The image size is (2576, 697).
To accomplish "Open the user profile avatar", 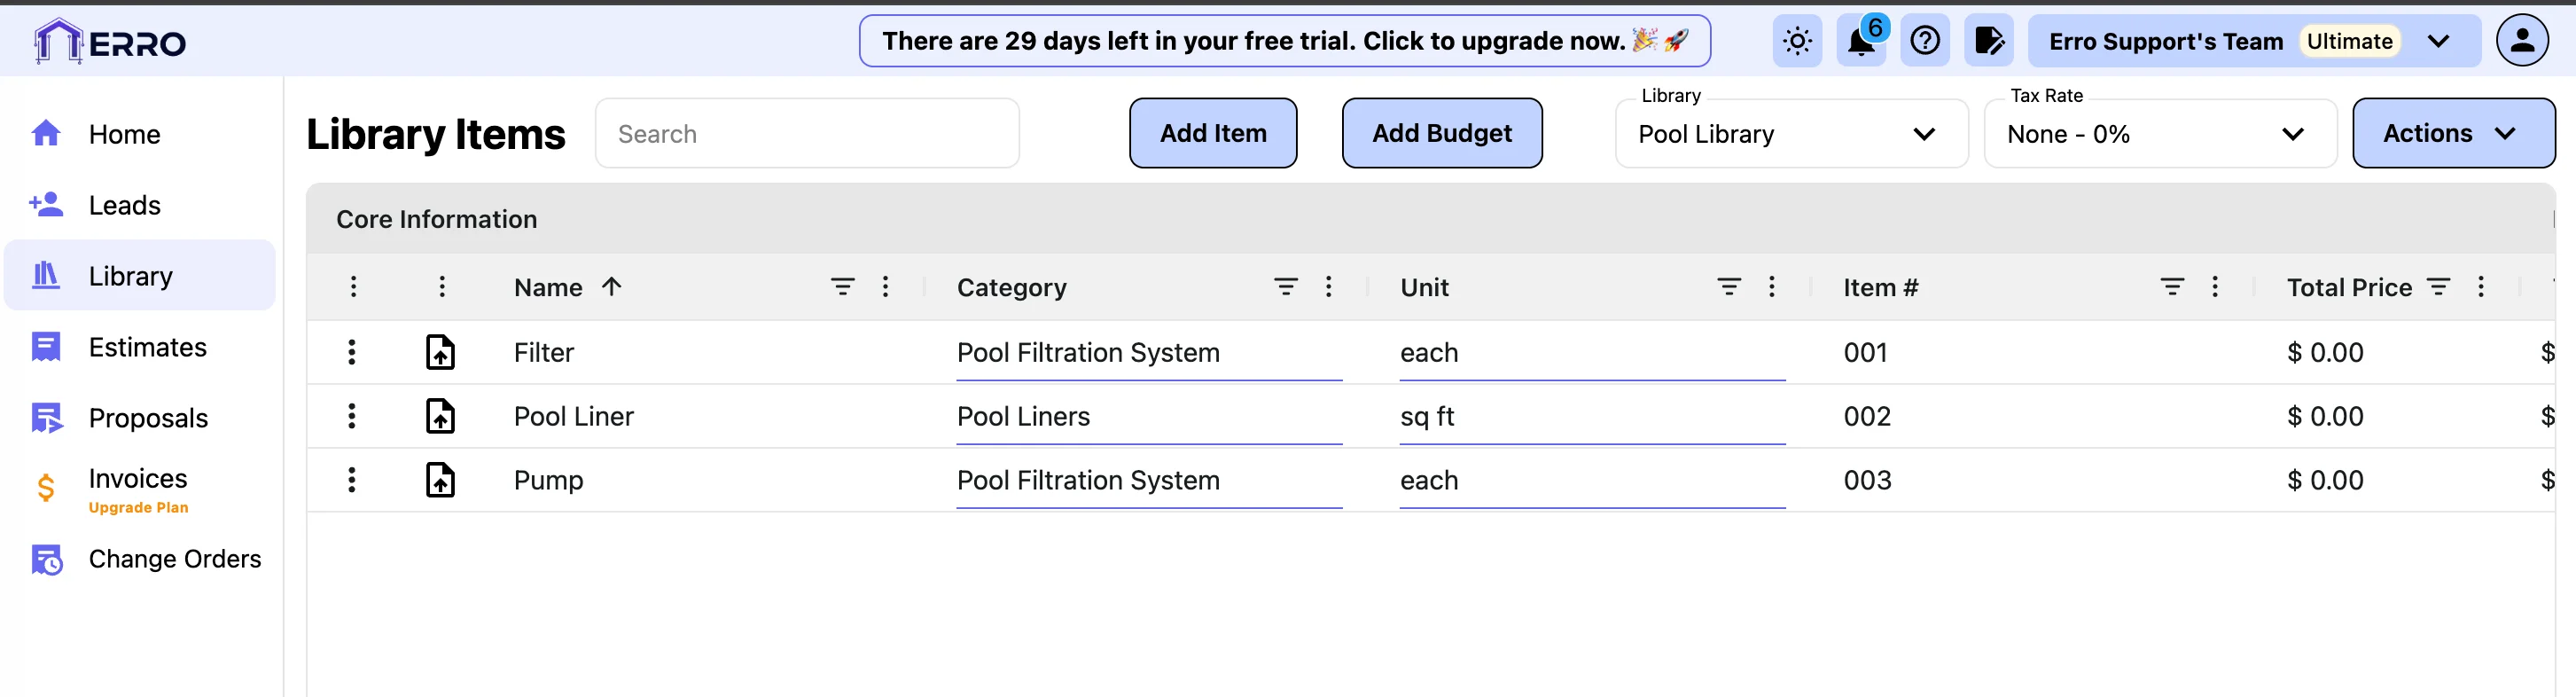I will coord(2521,41).
